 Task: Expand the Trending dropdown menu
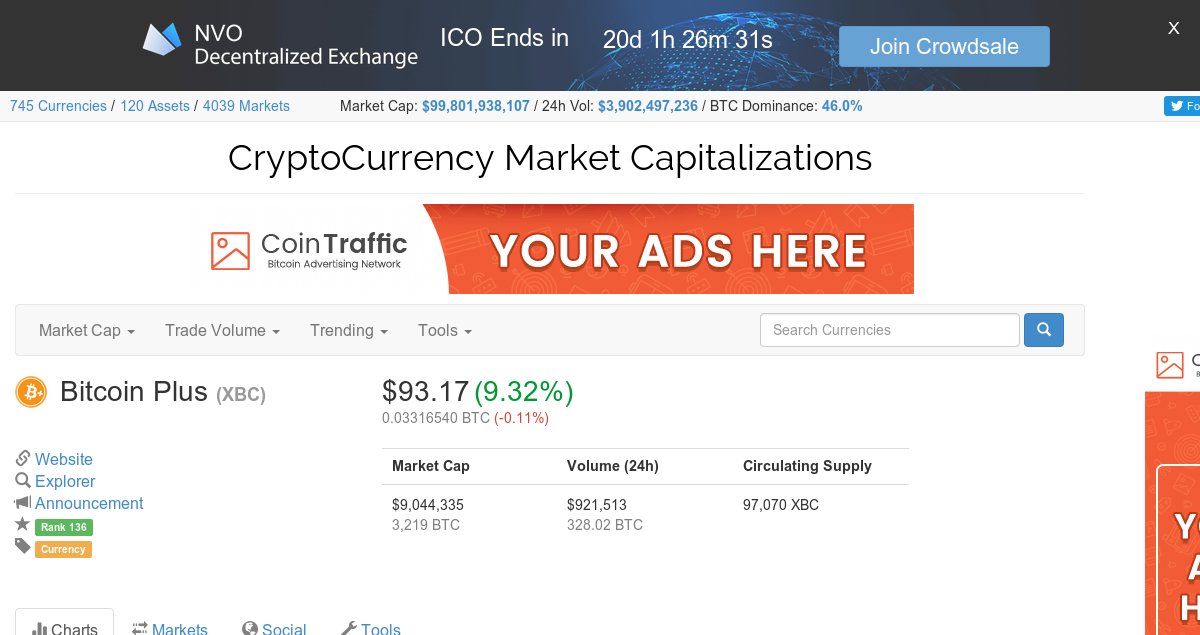point(348,330)
